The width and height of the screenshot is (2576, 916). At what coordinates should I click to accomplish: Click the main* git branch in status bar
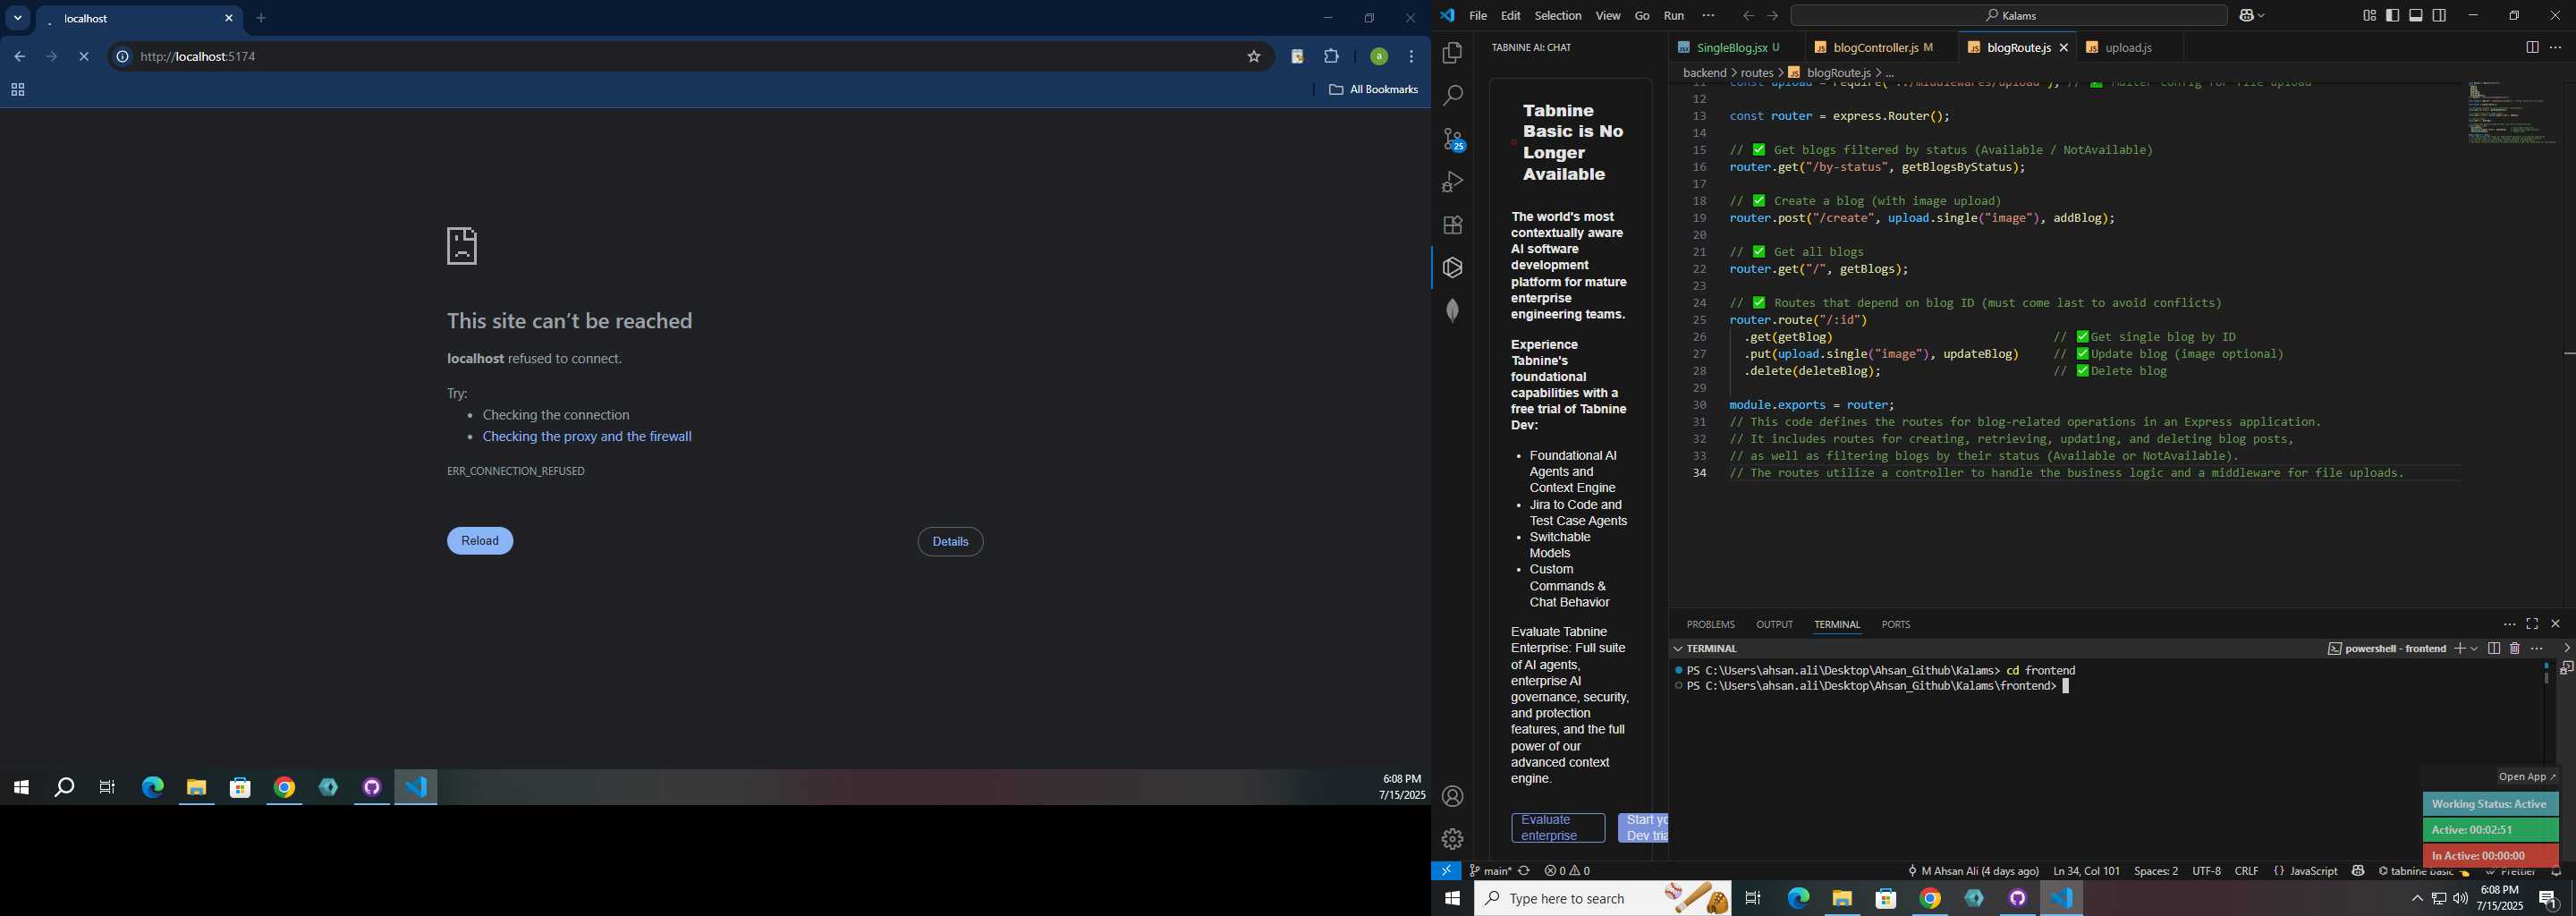pyautogui.click(x=1490, y=871)
